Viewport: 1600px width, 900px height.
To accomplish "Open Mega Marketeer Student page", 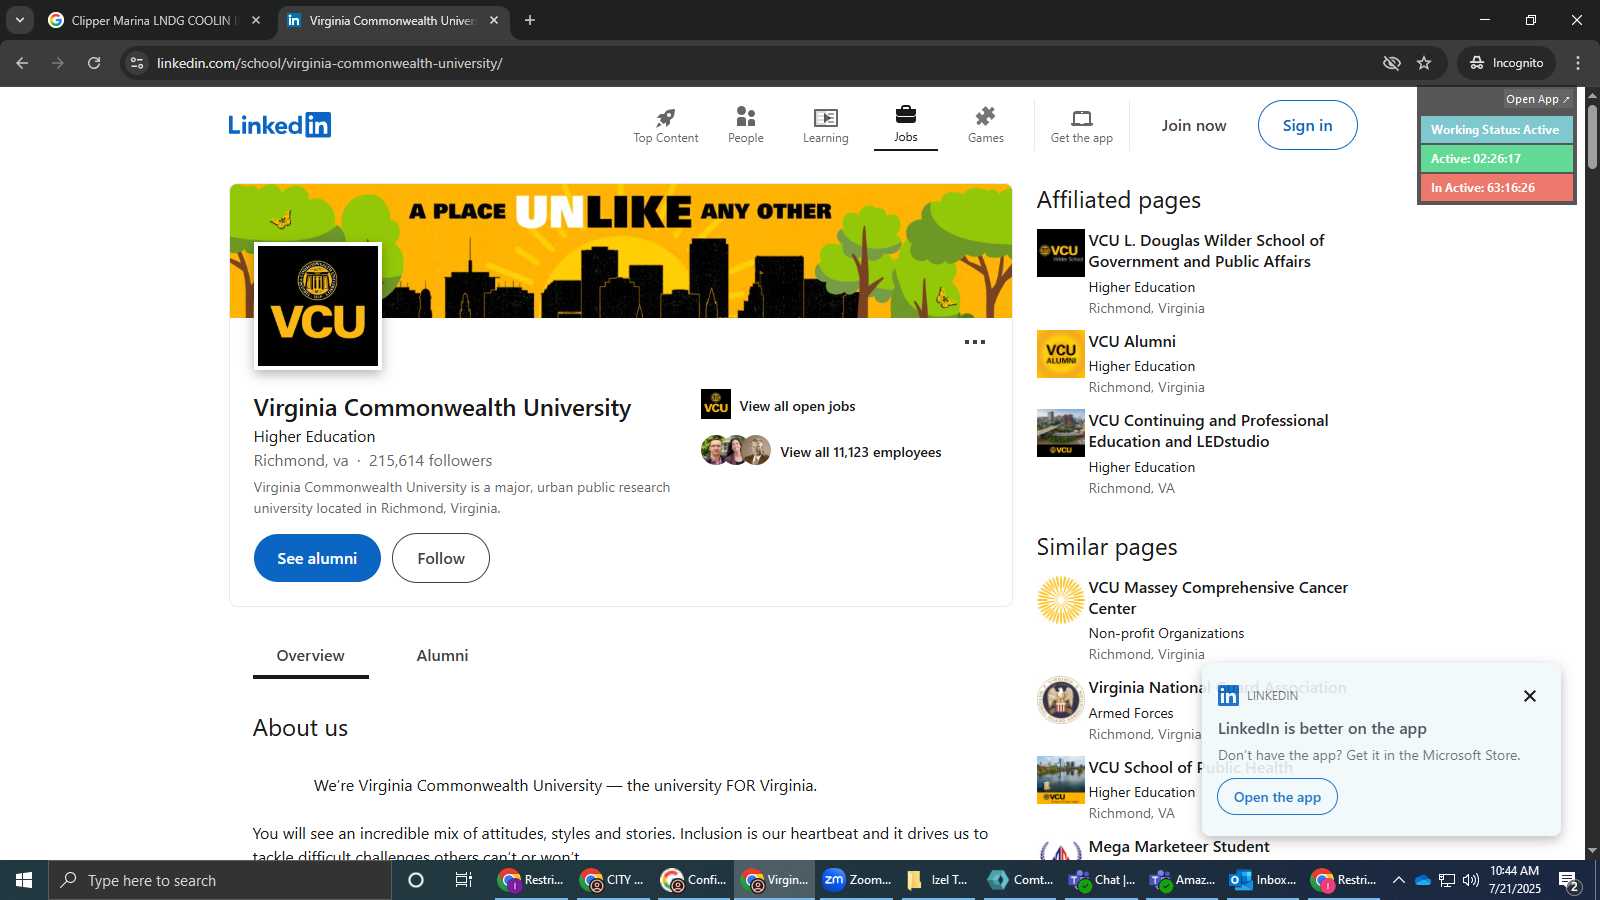I will pos(1179,847).
